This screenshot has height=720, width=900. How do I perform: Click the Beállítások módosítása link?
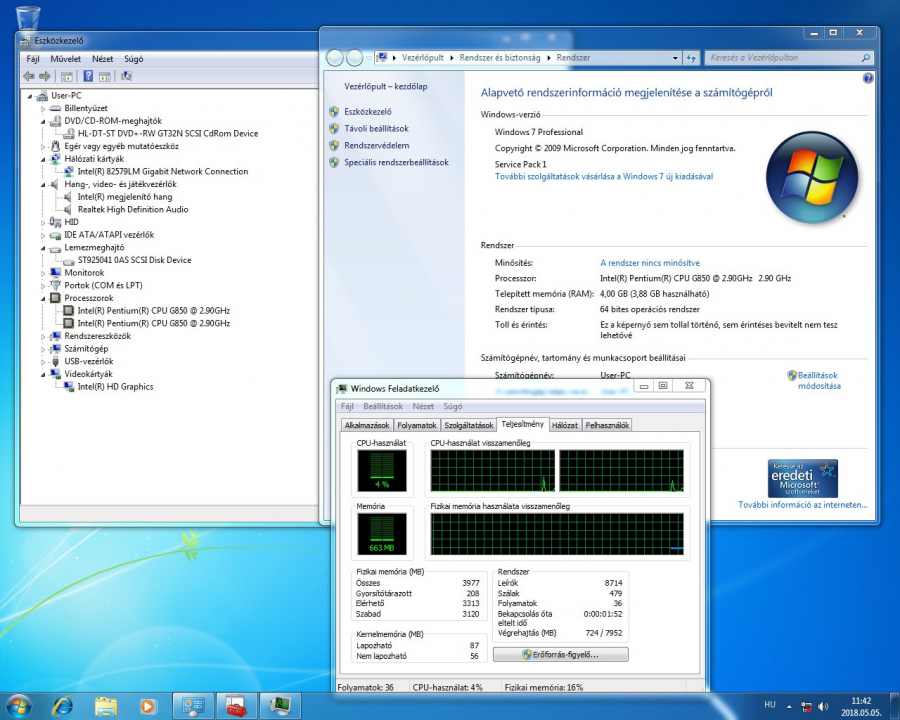tap(818, 381)
